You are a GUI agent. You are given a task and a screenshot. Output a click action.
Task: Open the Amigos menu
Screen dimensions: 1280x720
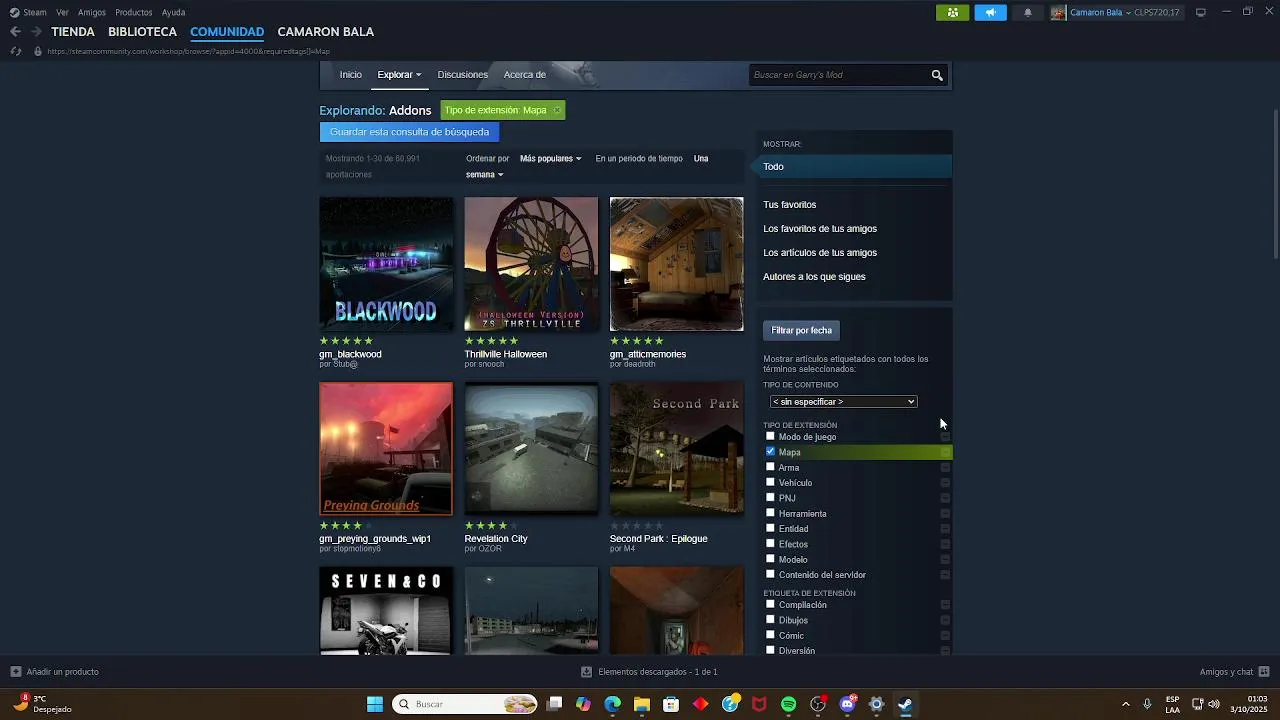[92, 13]
